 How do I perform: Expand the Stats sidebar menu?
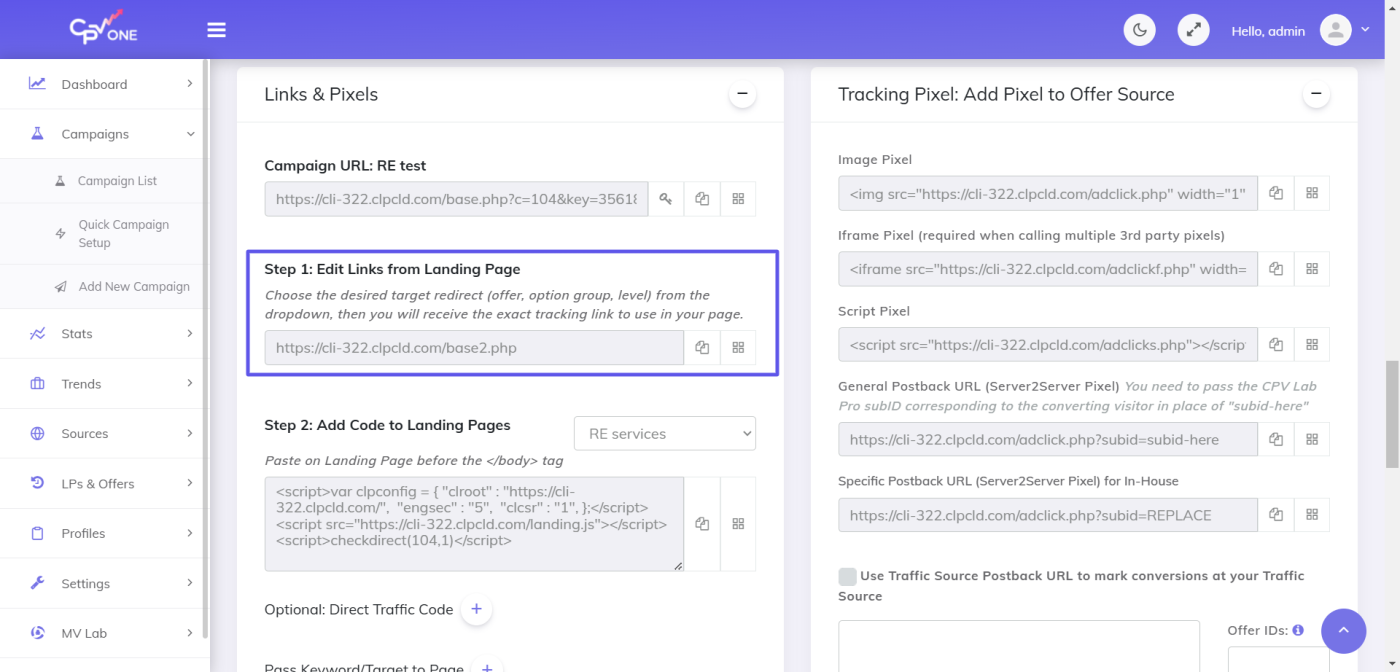tap(101, 334)
